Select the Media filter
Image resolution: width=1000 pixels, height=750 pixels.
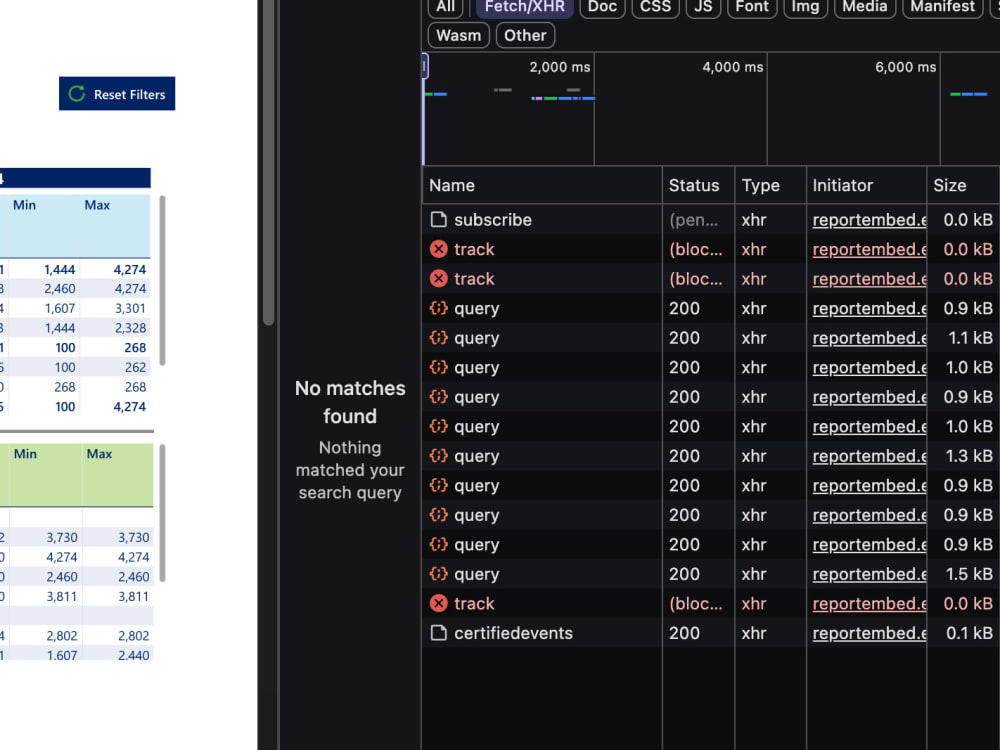(864, 7)
